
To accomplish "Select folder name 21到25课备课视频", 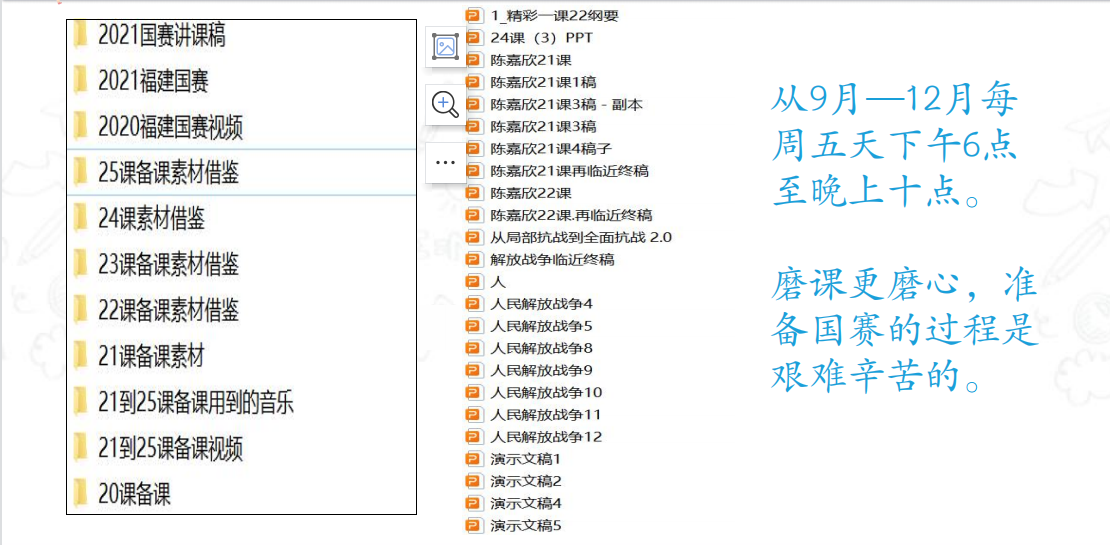I will pyautogui.click(x=171, y=448).
